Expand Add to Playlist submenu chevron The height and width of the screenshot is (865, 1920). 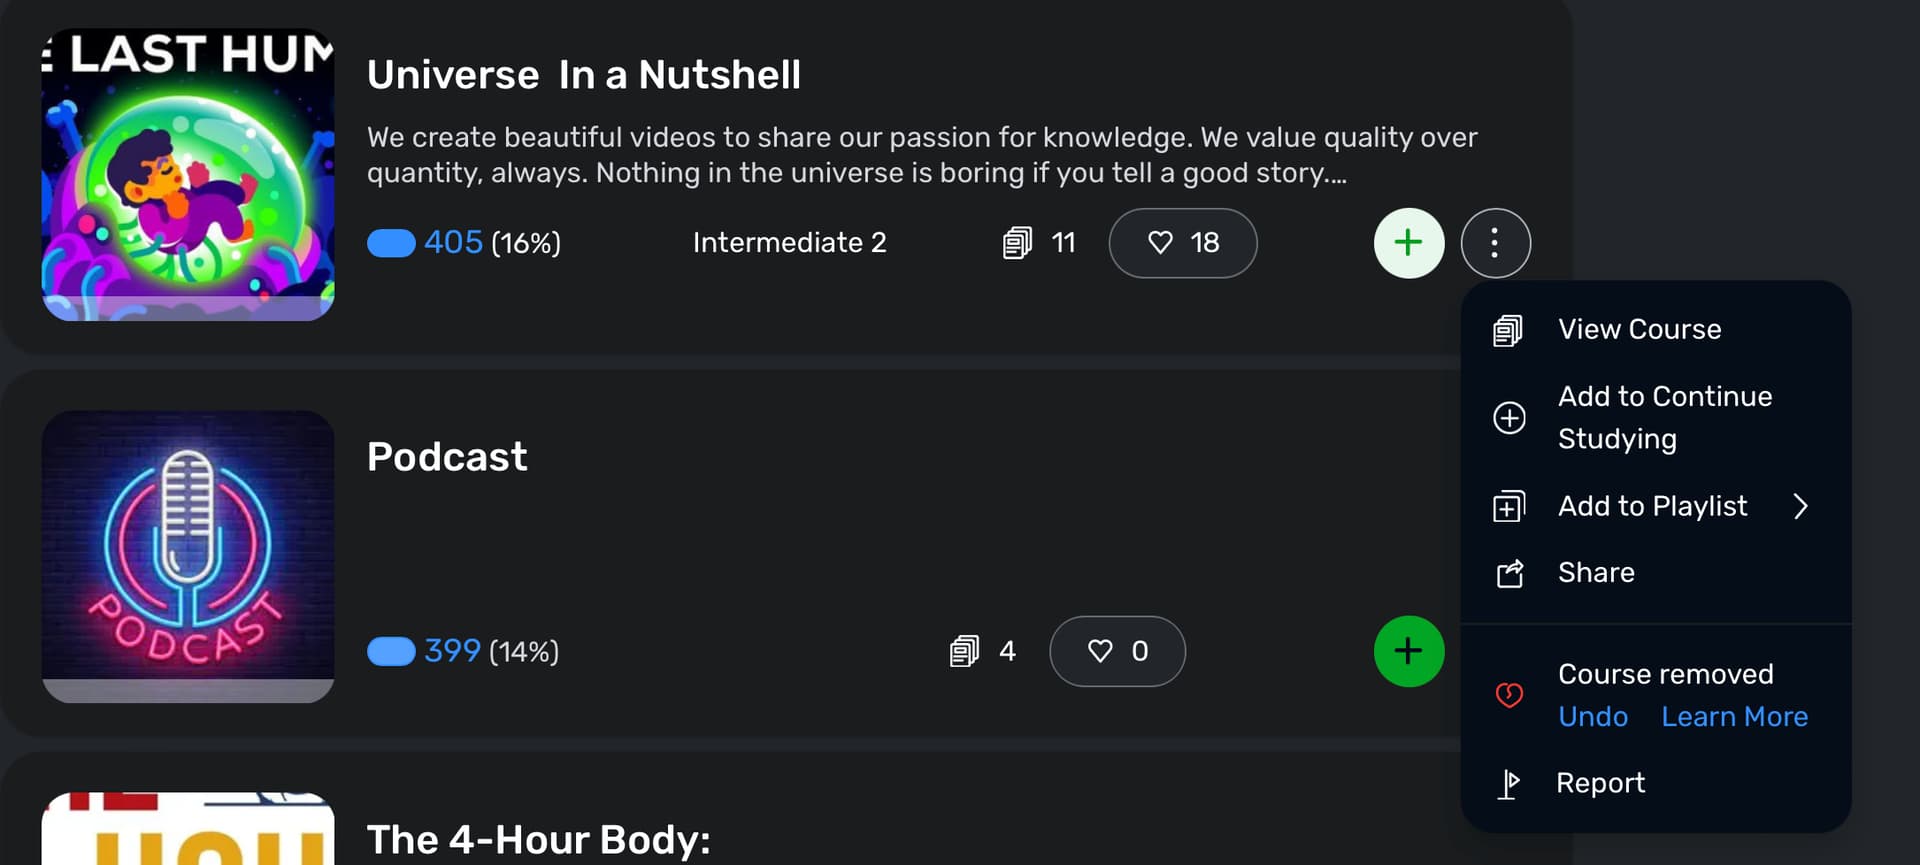pos(1801,506)
